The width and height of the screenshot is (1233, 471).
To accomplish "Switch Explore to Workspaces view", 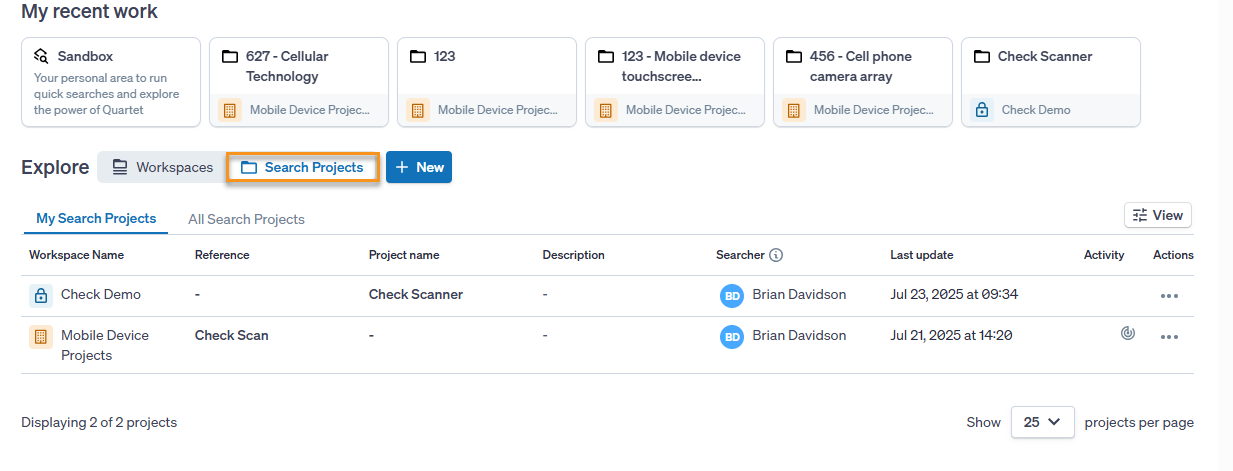I will tap(162, 167).
